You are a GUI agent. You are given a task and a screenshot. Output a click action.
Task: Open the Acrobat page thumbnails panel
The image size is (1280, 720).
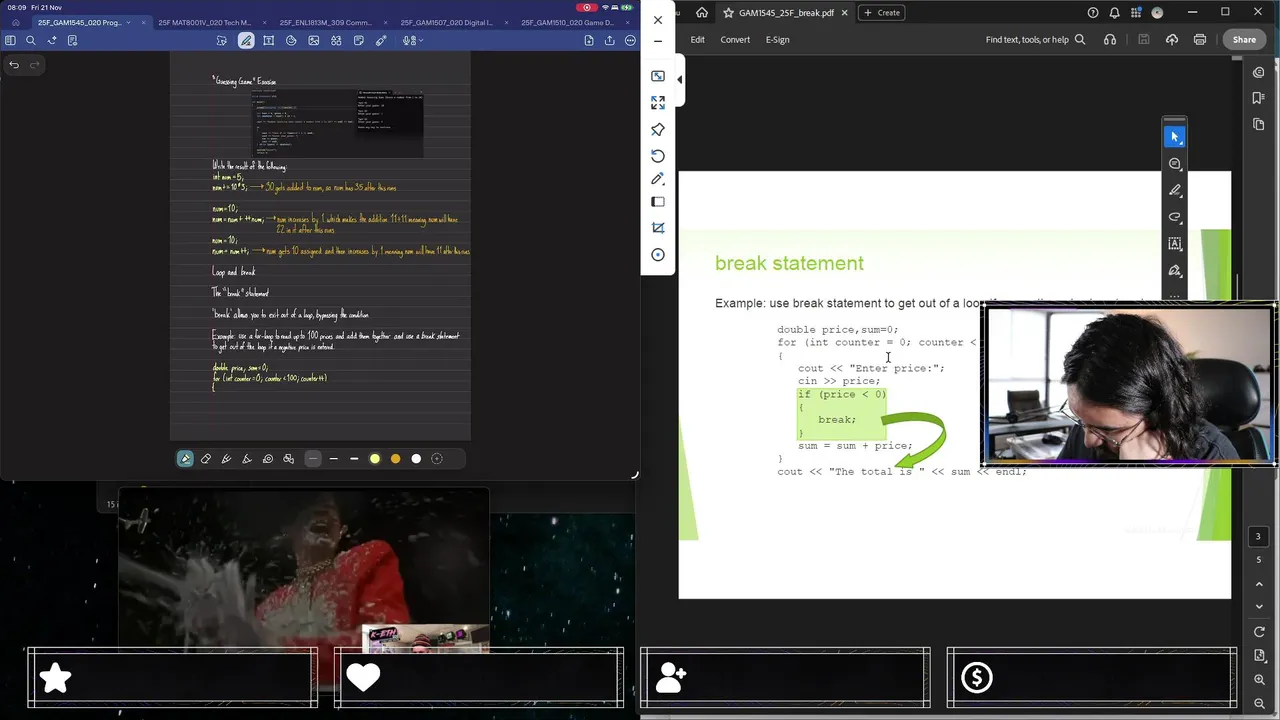coord(1259,124)
